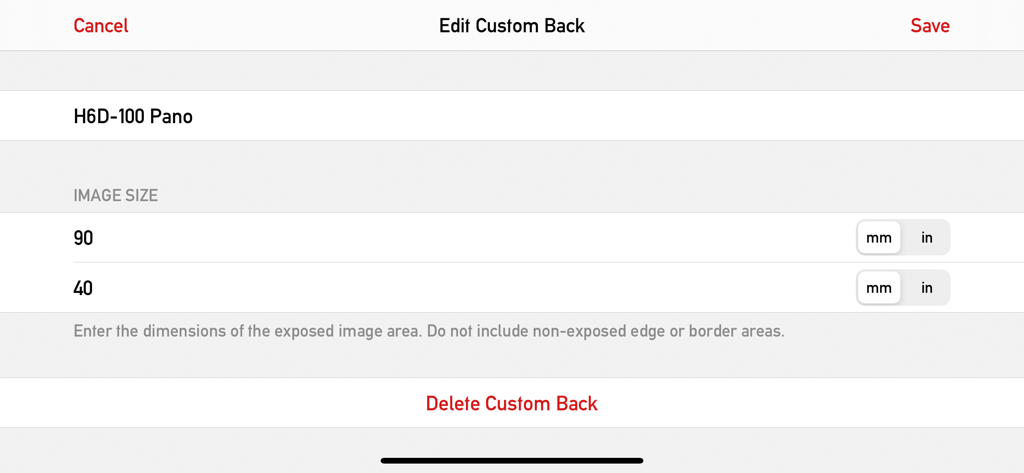Tap the red Save link top right
The height and width of the screenshot is (473, 1024).
pyautogui.click(x=929, y=26)
